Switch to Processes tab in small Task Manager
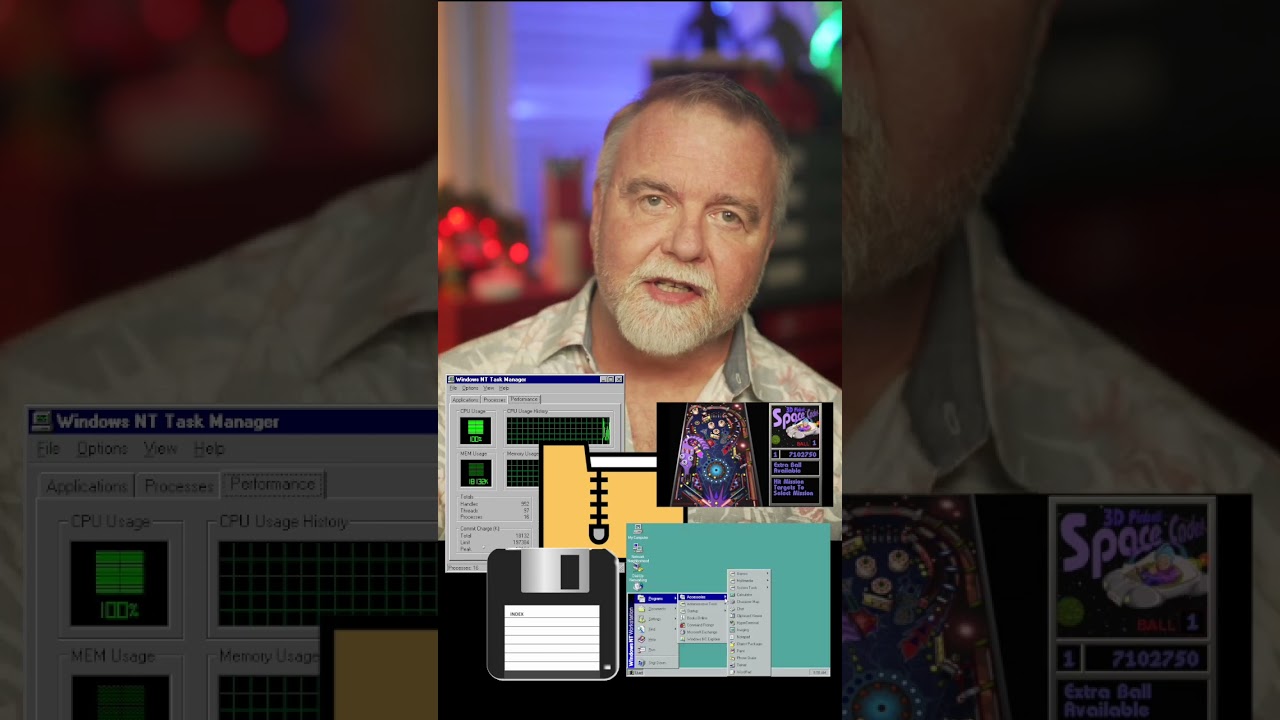Viewport: 1280px width, 720px height. 494,400
